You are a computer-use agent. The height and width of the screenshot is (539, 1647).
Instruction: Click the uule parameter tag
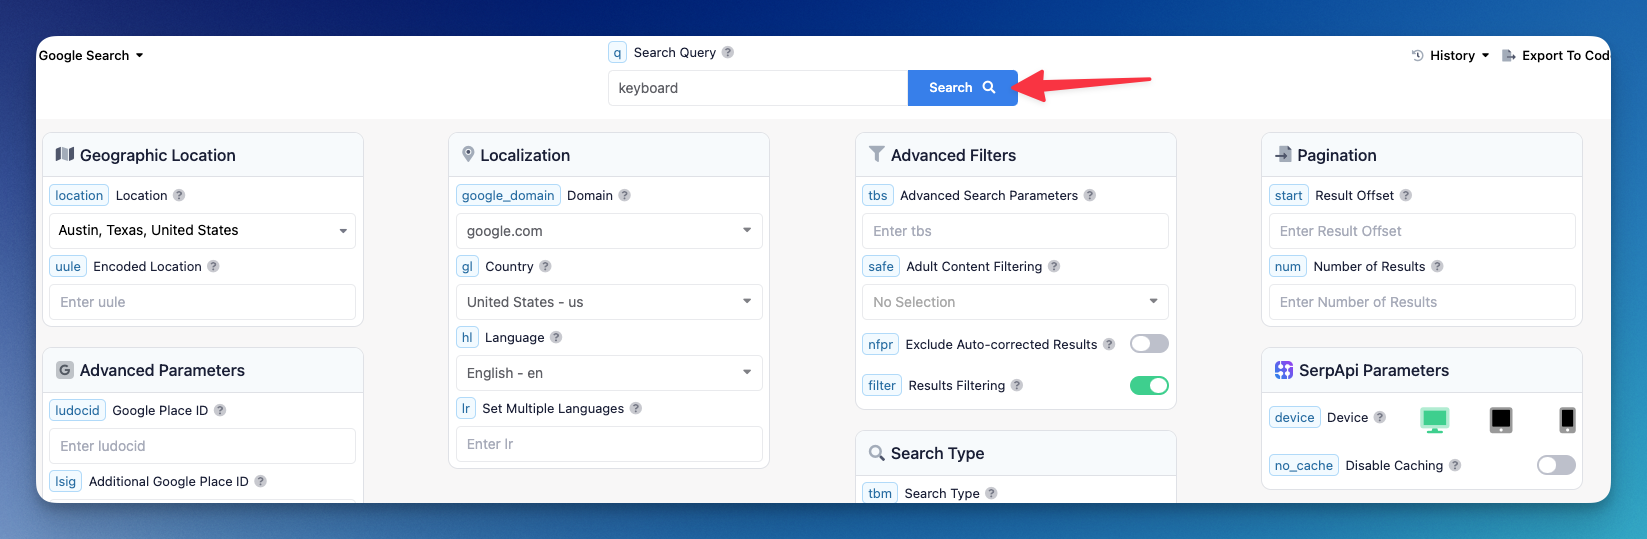click(x=68, y=266)
